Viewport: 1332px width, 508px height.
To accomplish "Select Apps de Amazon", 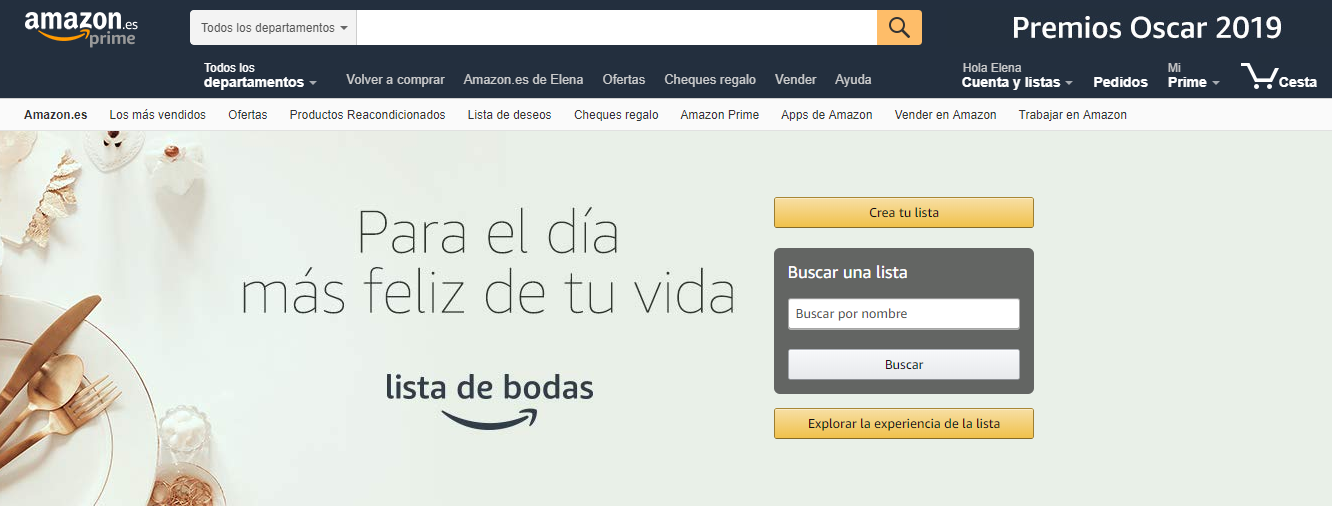I will [827, 115].
